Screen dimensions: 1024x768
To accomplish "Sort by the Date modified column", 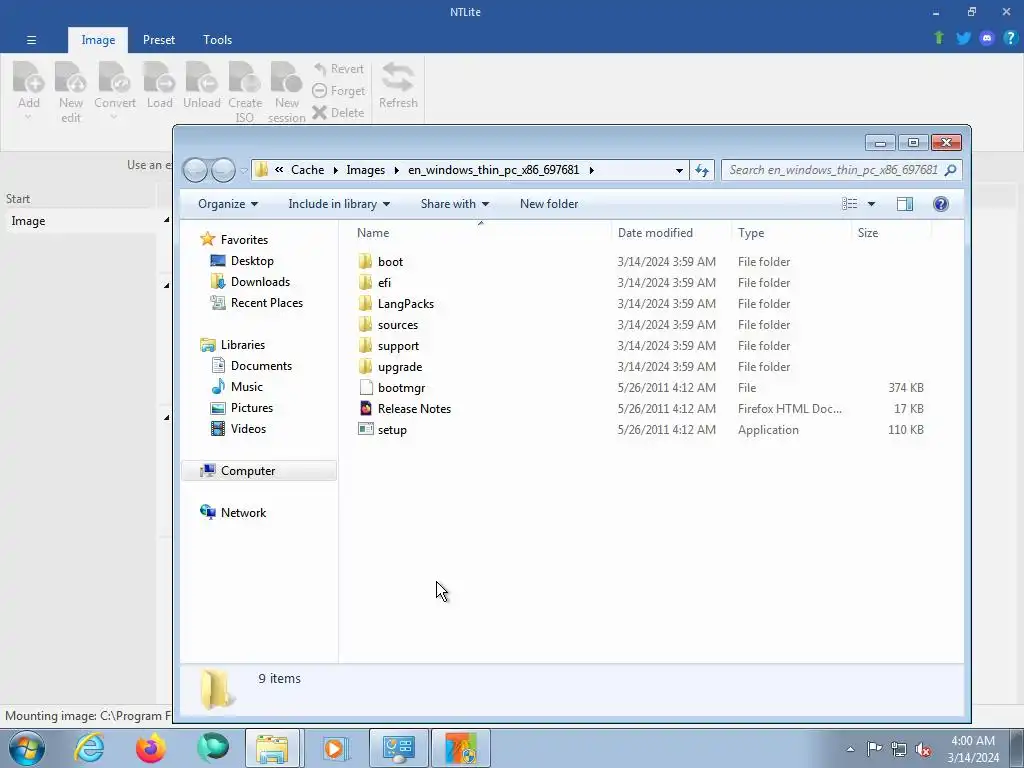I will [655, 232].
